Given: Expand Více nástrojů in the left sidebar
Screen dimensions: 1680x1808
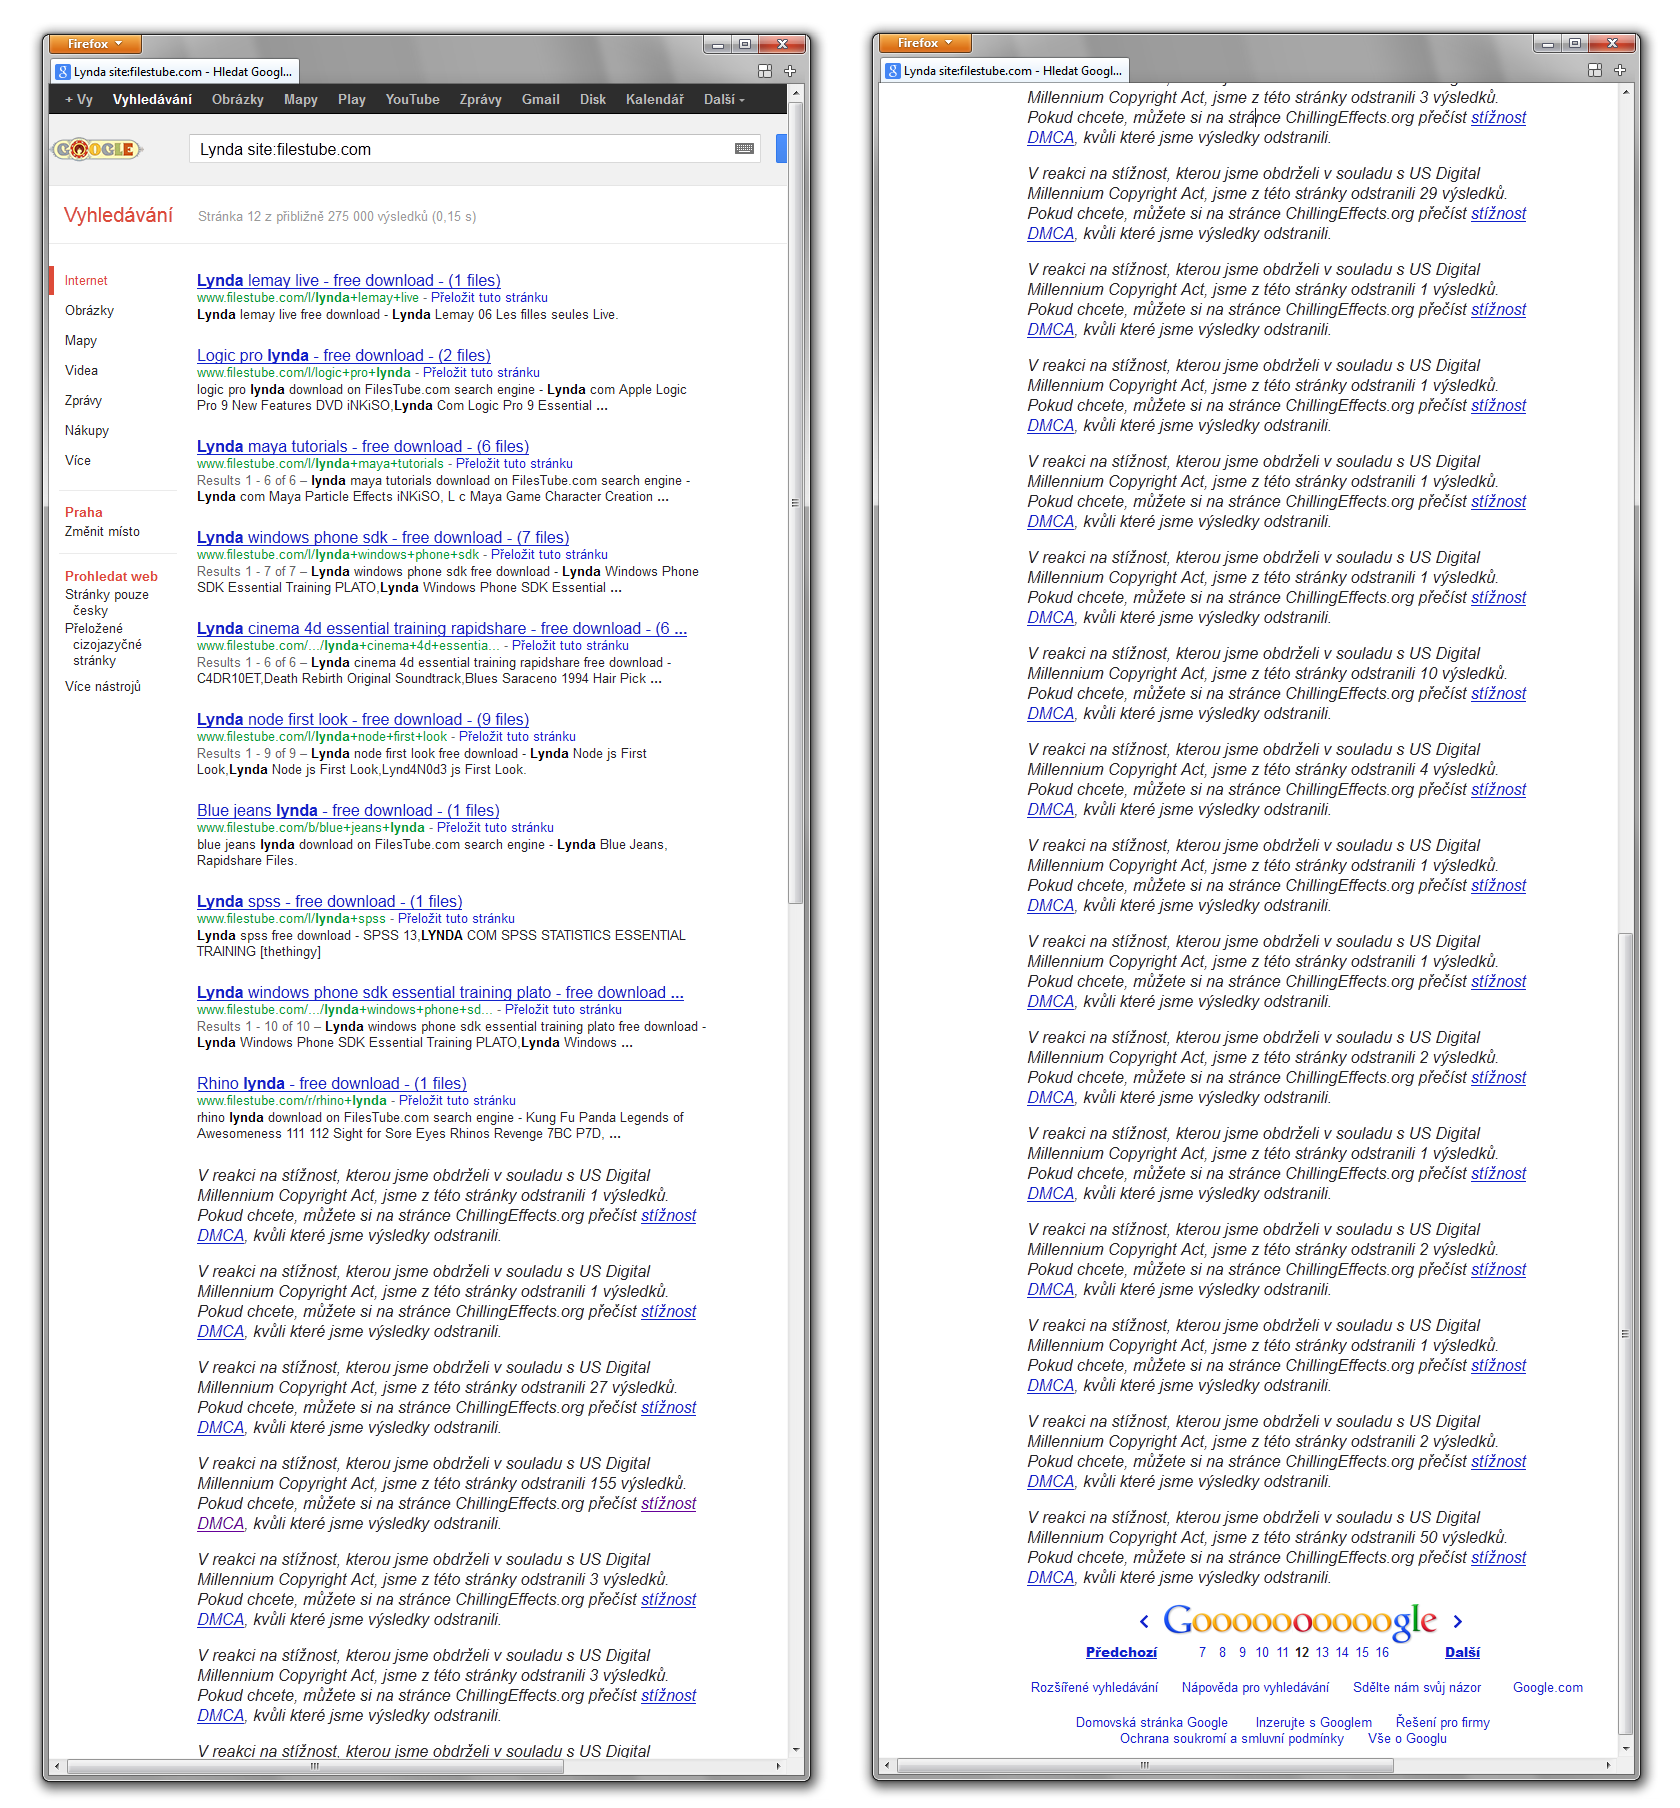Looking at the screenshot, I should coord(103,686).
